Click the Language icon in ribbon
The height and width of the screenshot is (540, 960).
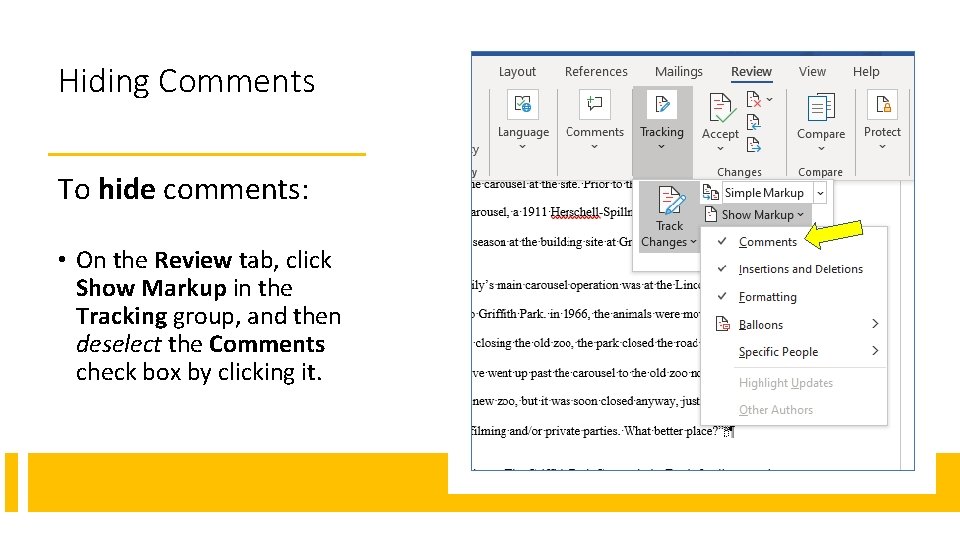click(x=523, y=105)
